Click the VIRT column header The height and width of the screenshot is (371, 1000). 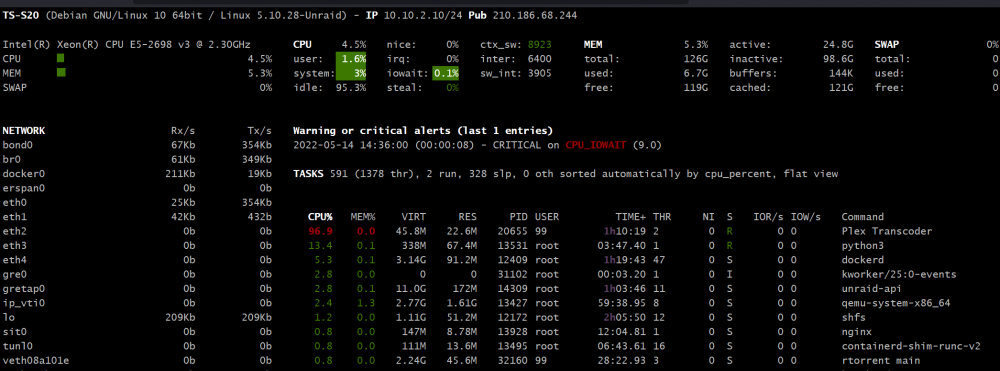[x=414, y=217]
